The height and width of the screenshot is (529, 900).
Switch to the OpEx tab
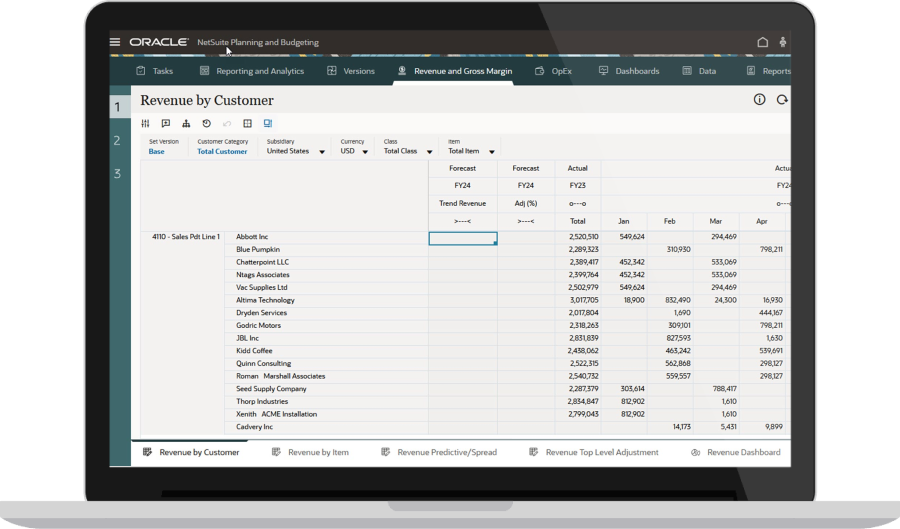553,71
